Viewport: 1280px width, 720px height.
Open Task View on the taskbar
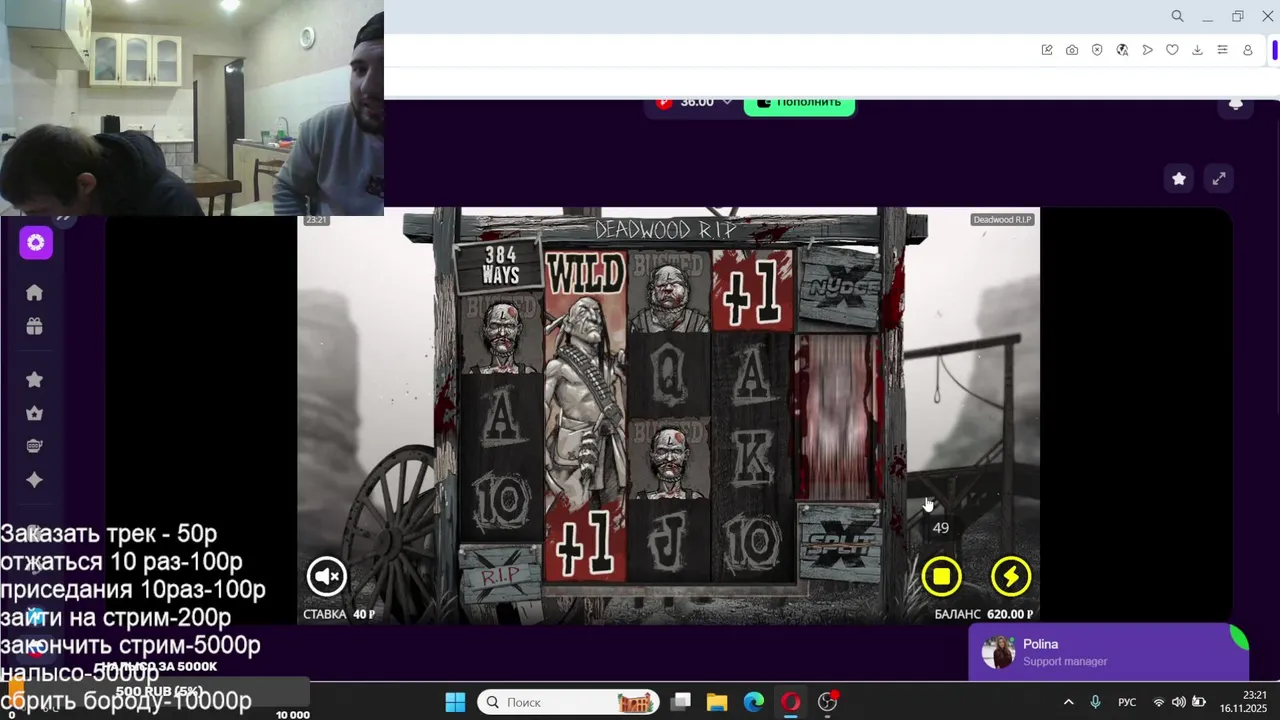(681, 702)
